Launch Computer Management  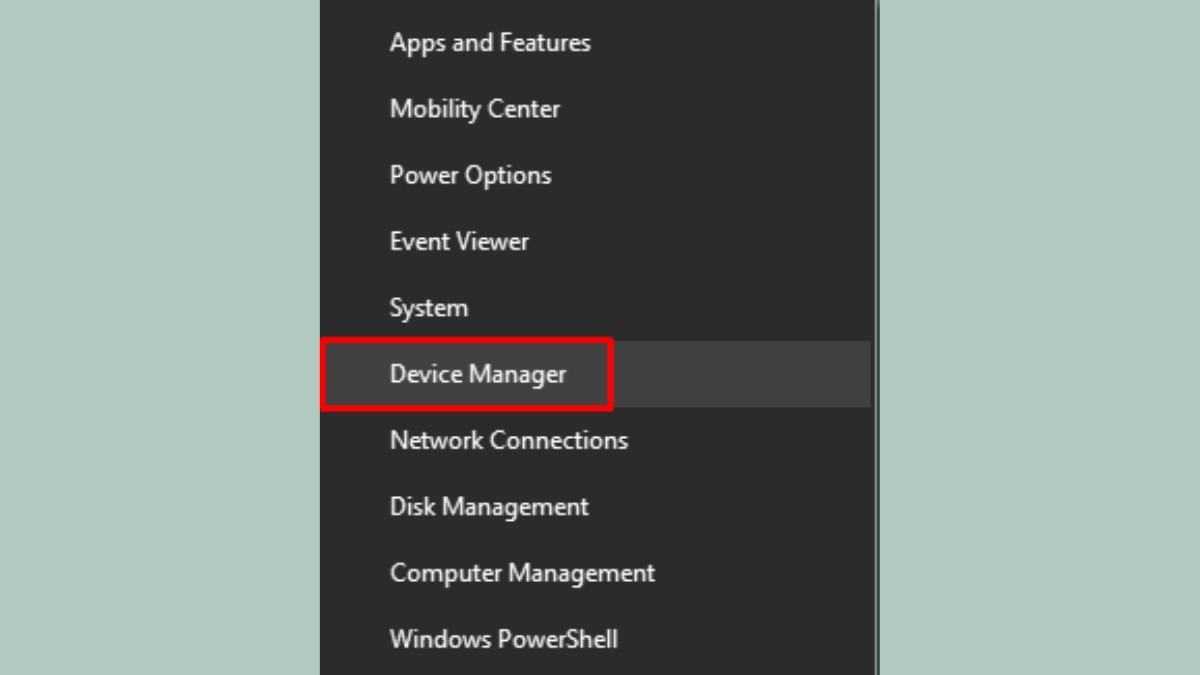pos(522,573)
